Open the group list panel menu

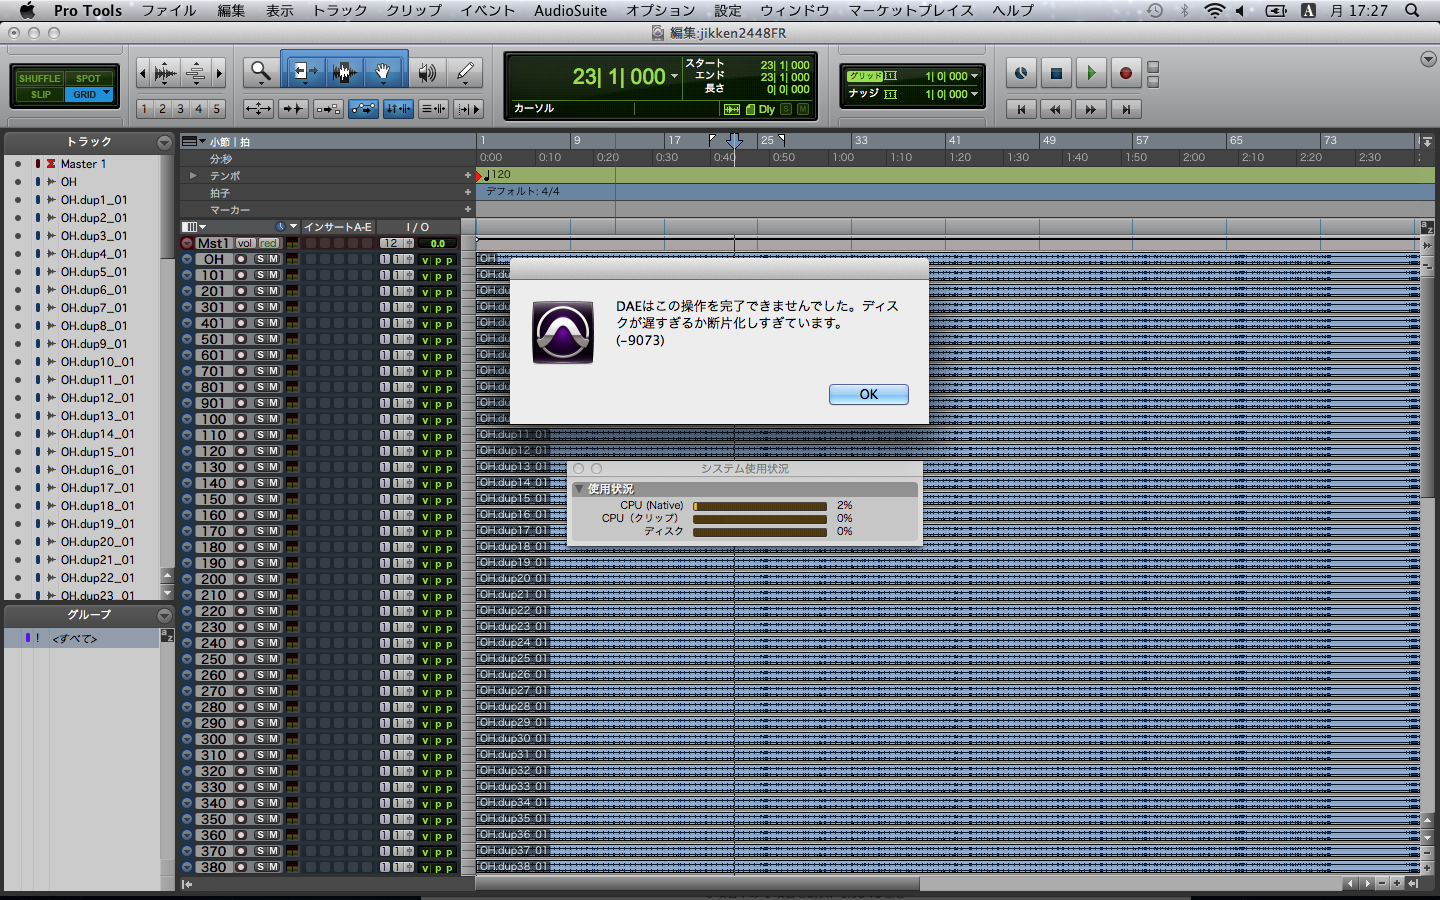pyautogui.click(x=164, y=616)
